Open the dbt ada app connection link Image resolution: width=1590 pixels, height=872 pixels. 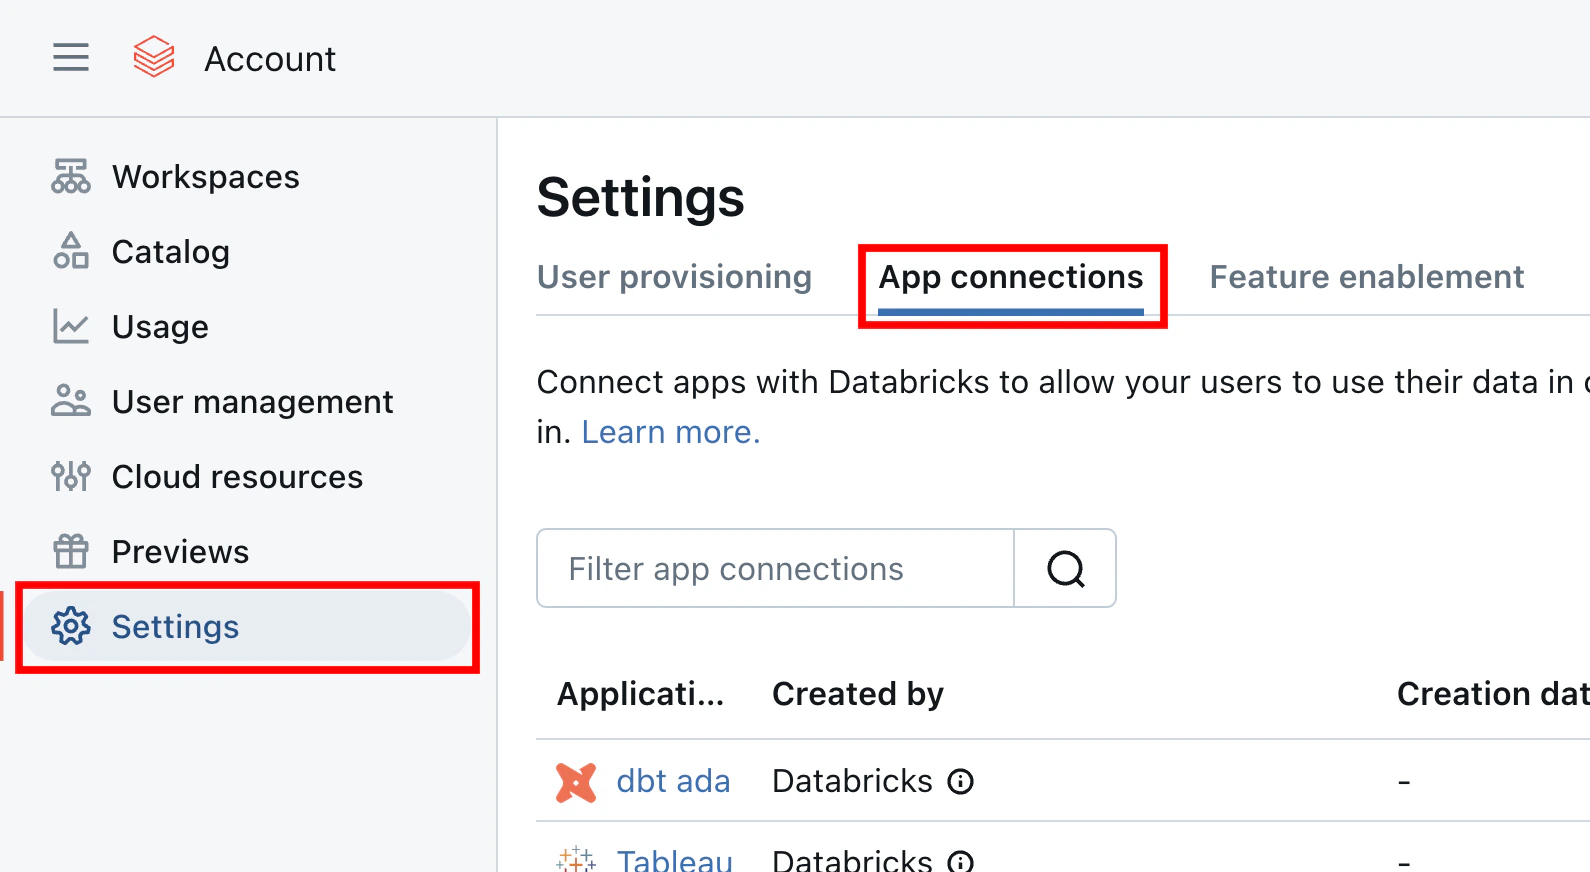[673, 781]
